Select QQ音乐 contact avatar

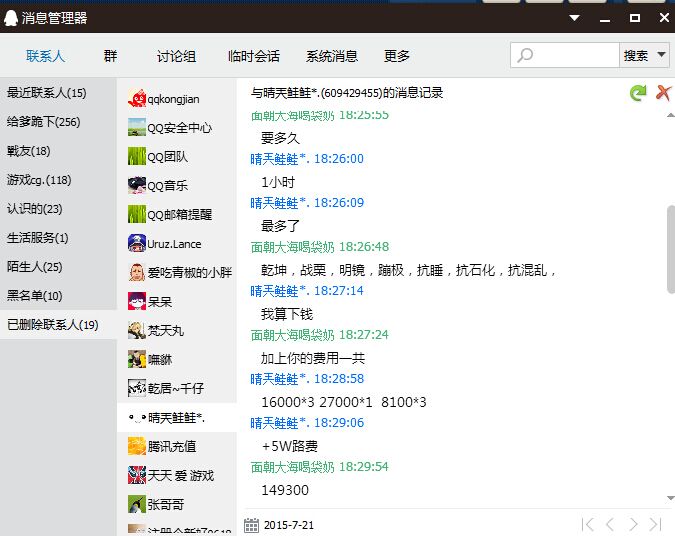pos(138,185)
